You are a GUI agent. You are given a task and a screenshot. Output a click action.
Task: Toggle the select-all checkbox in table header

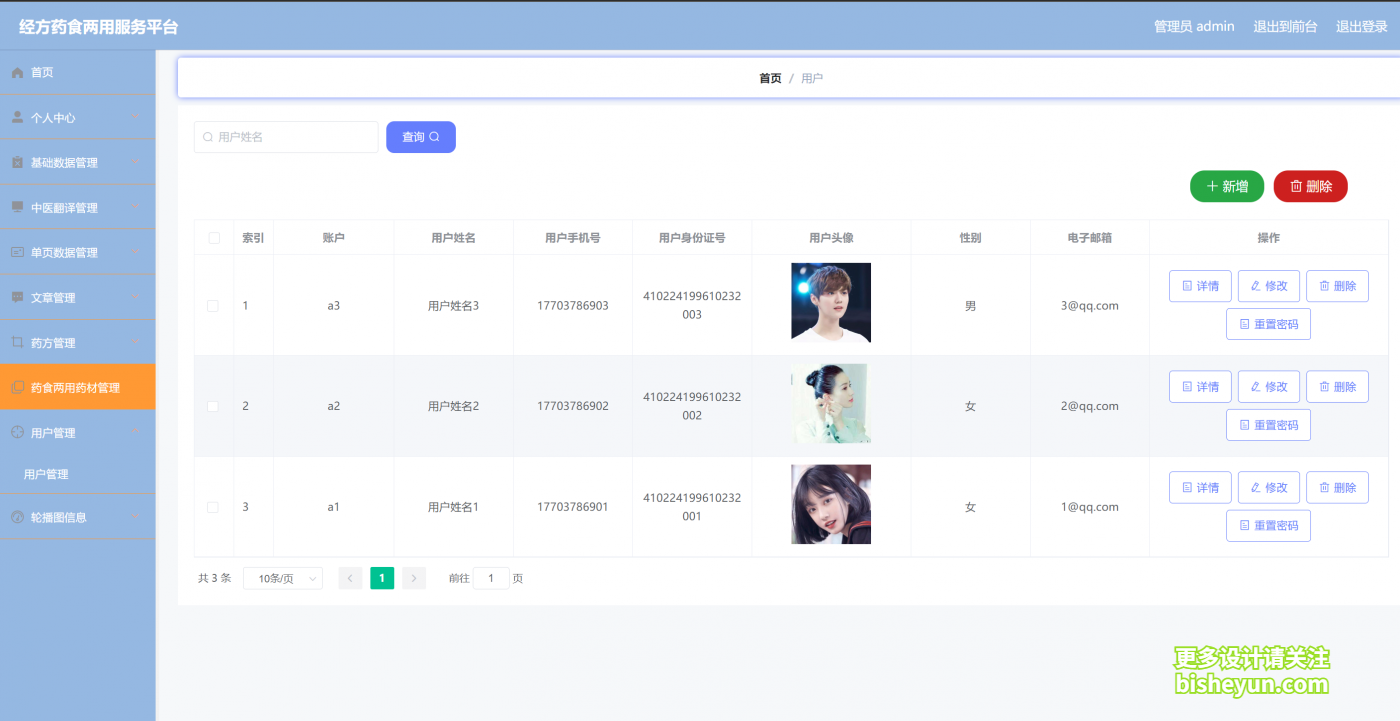[x=213, y=238]
